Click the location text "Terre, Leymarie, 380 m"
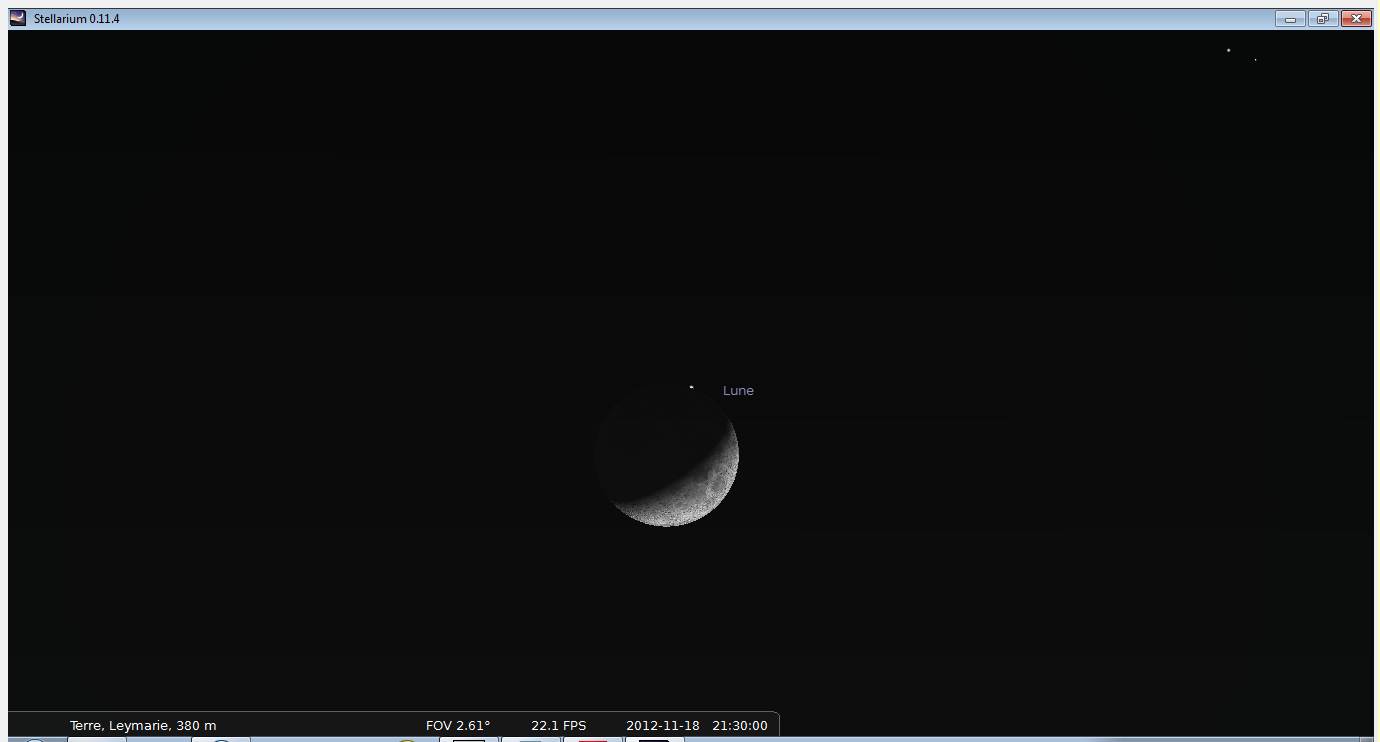Image resolution: width=1380 pixels, height=742 pixels. coord(143,726)
